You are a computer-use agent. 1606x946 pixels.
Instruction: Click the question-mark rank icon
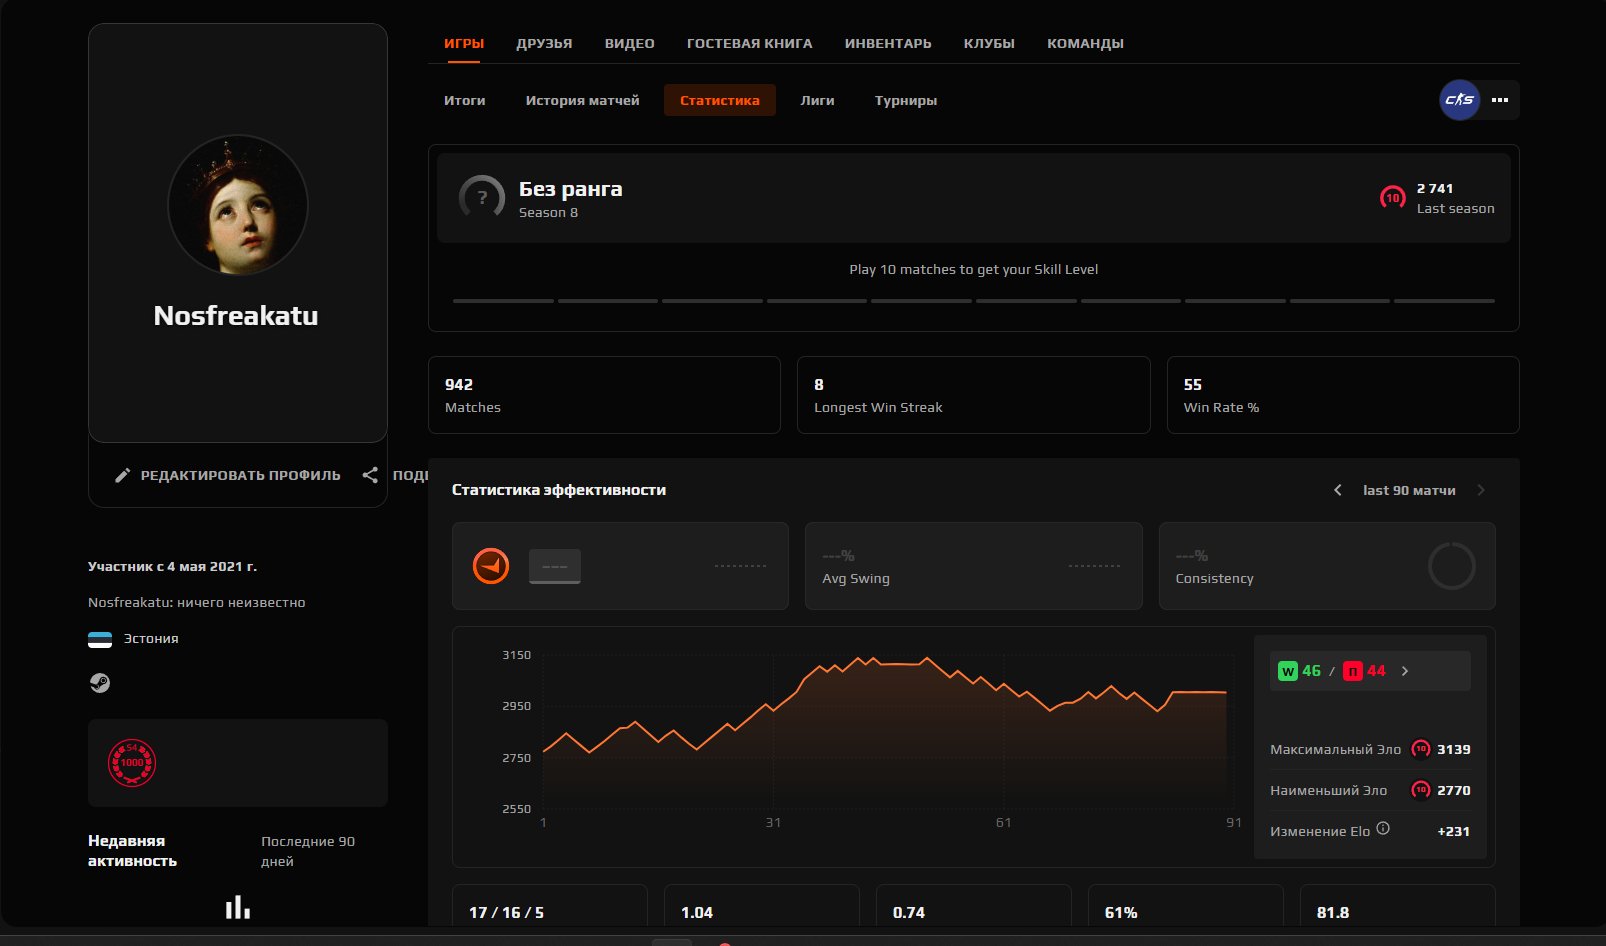(482, 198)
